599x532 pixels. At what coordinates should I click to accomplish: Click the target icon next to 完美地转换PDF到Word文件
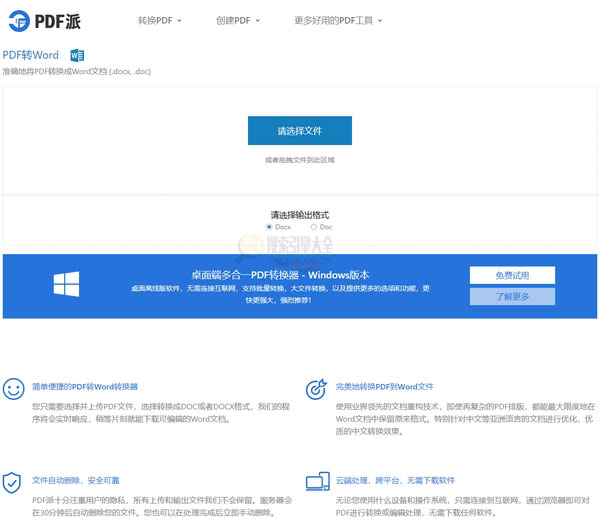pos(316,389)
